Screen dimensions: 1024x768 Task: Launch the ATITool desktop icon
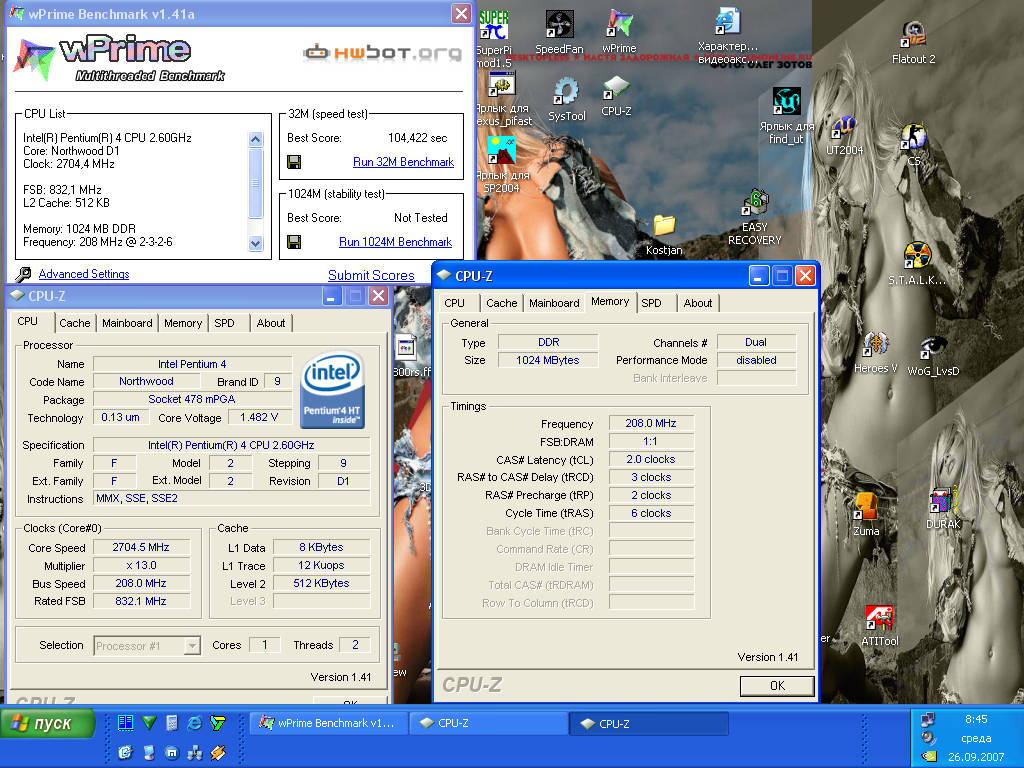(879, 618)
